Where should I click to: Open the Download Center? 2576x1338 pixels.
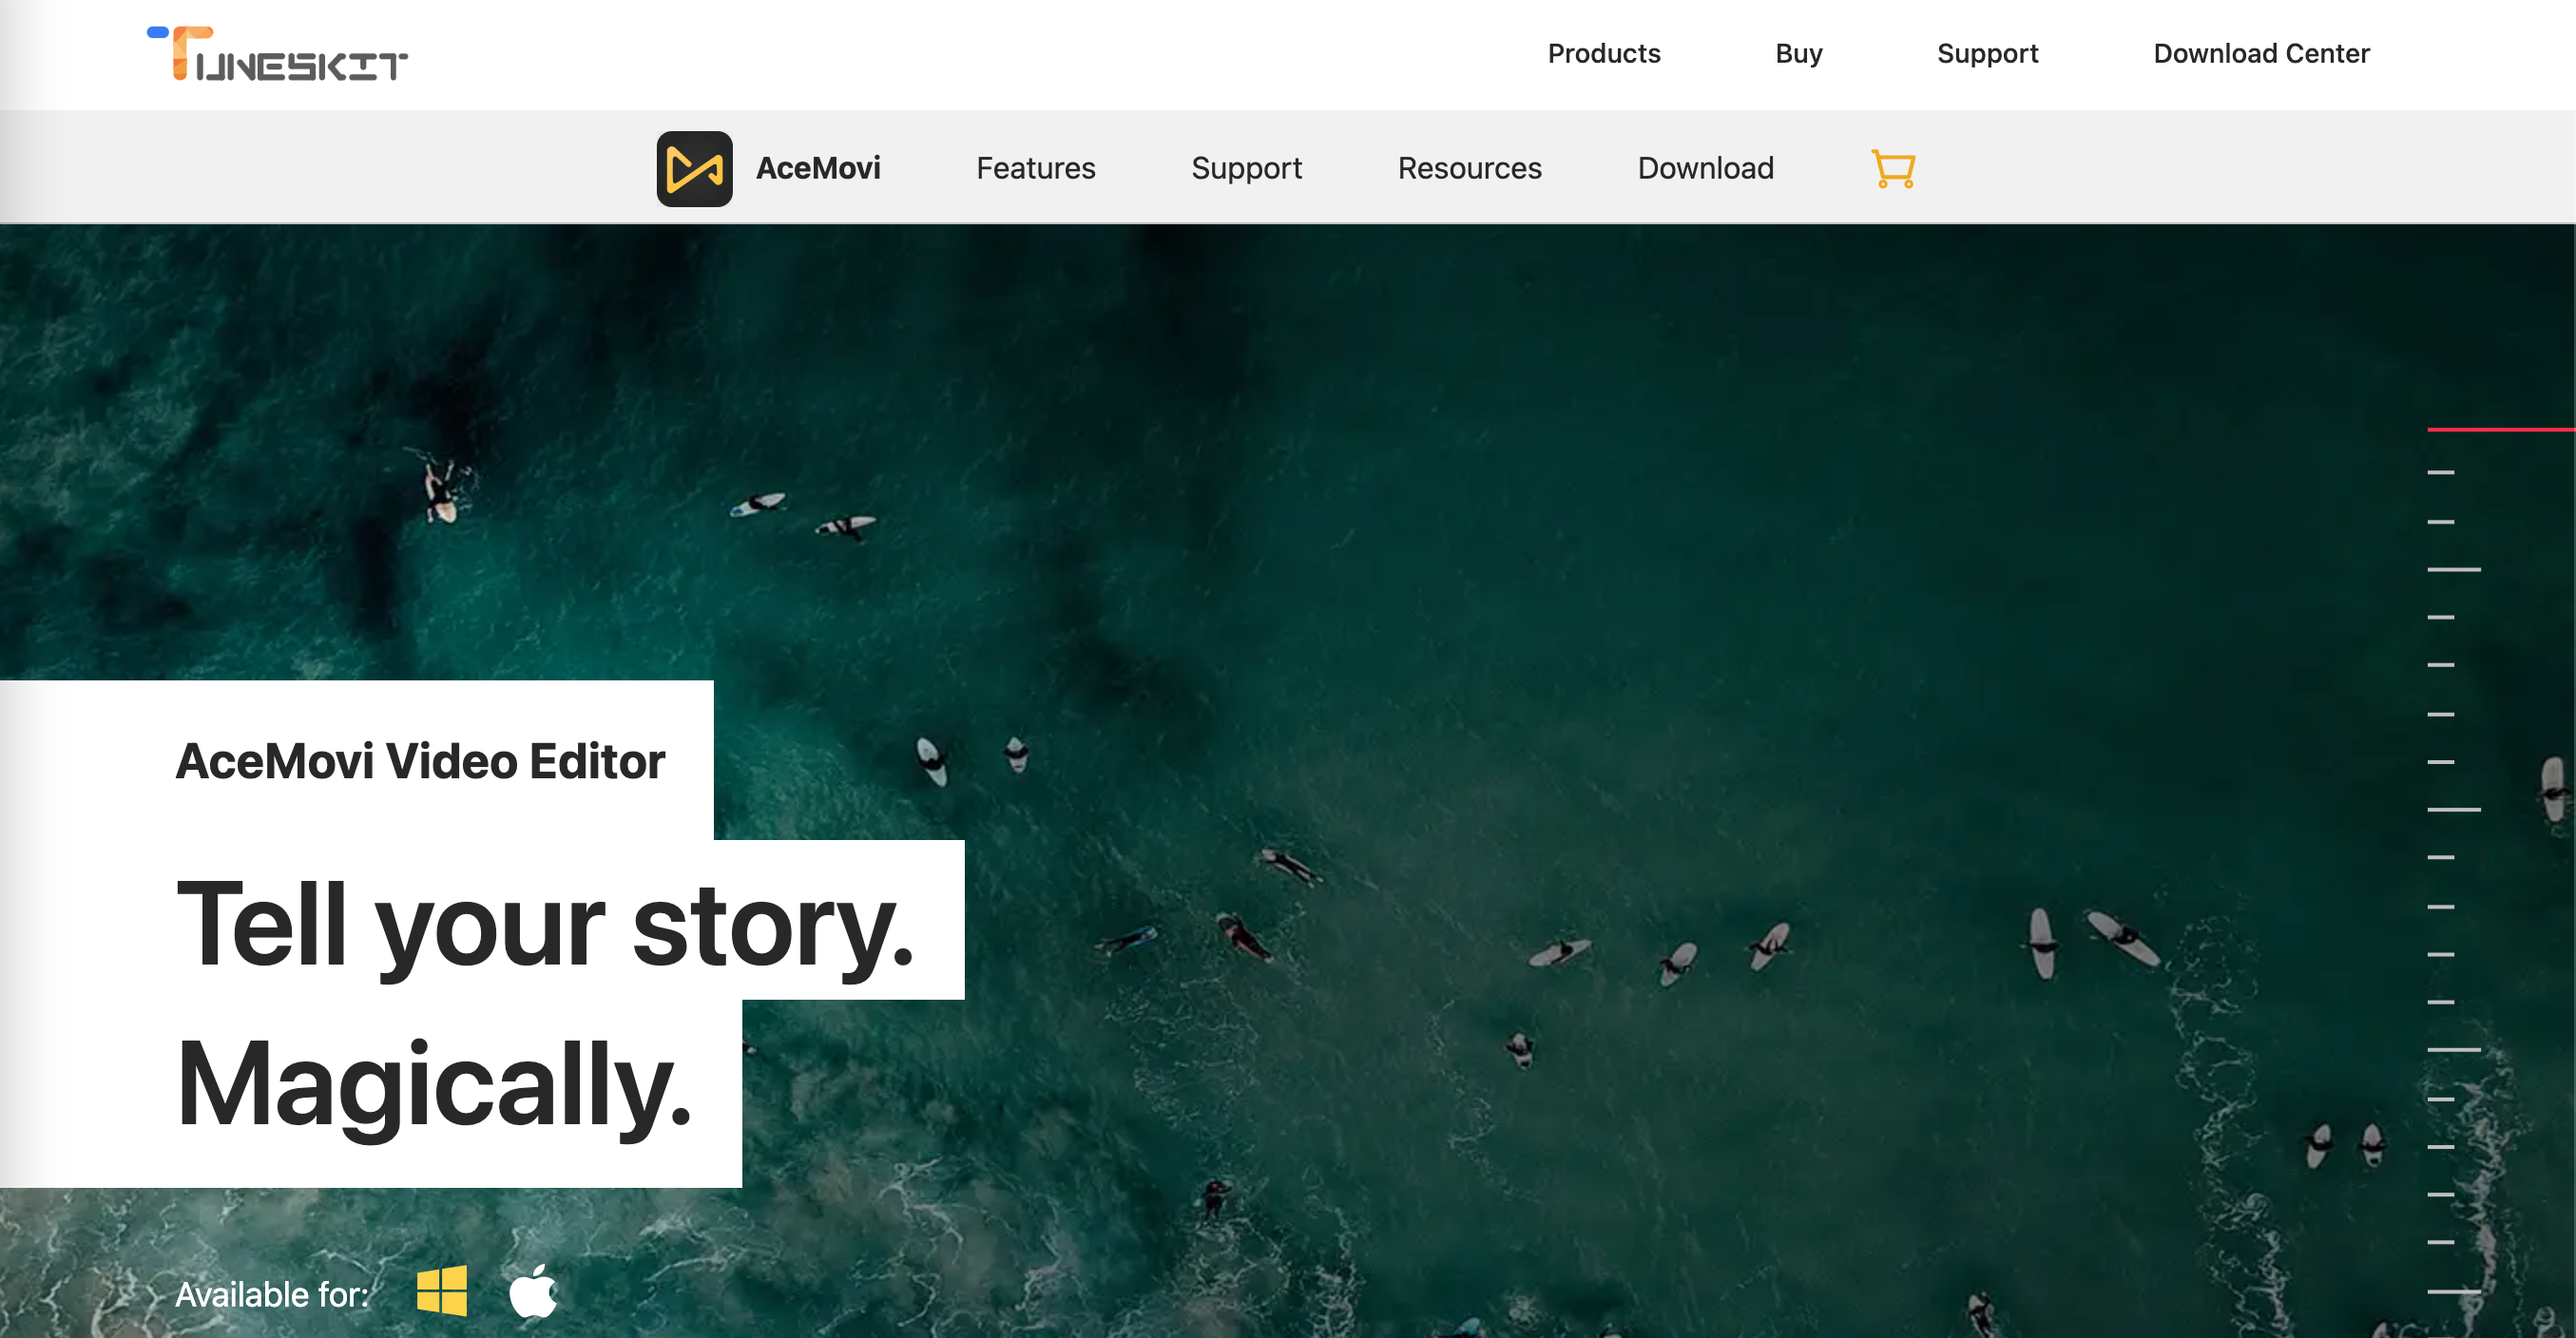(2261, 54)
